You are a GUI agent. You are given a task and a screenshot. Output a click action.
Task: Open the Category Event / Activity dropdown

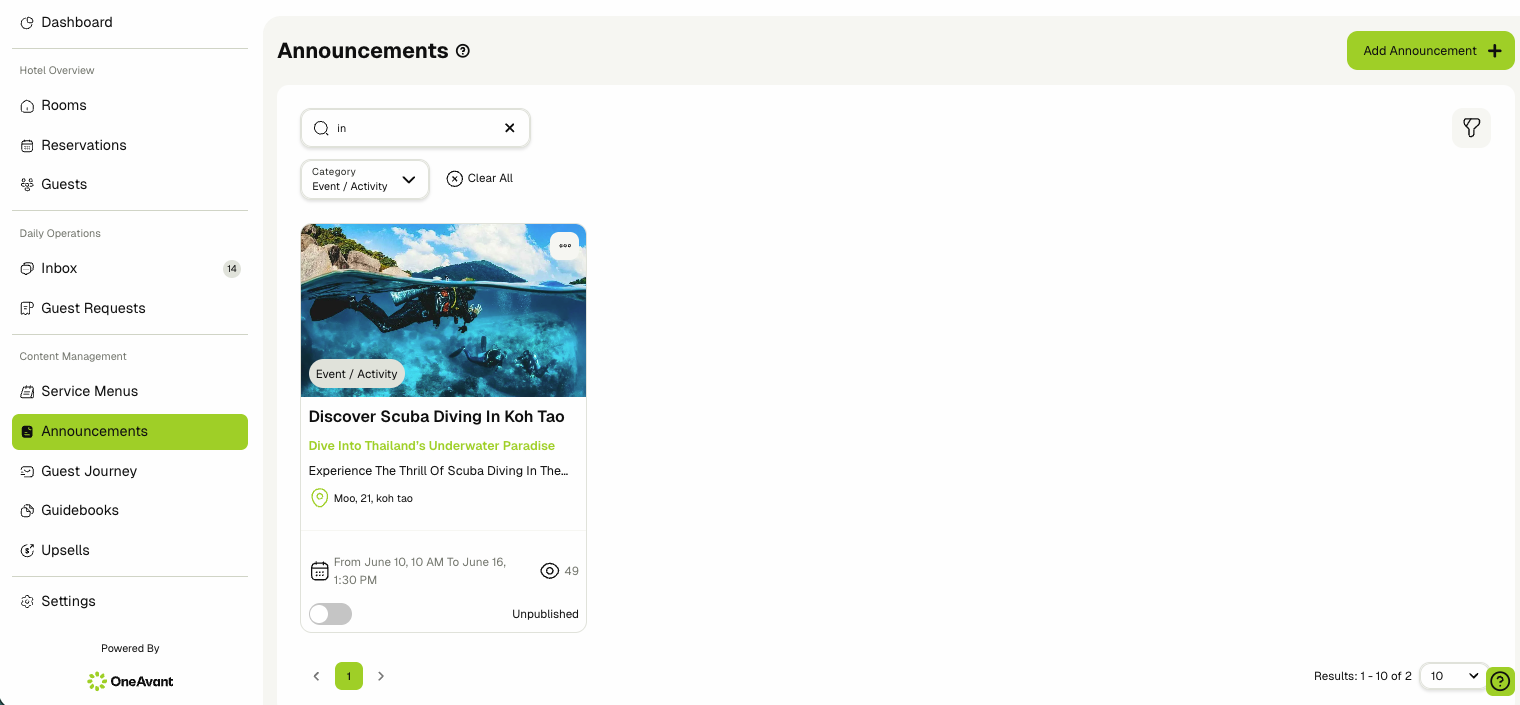pyautogui.click(x=365, y=179)
